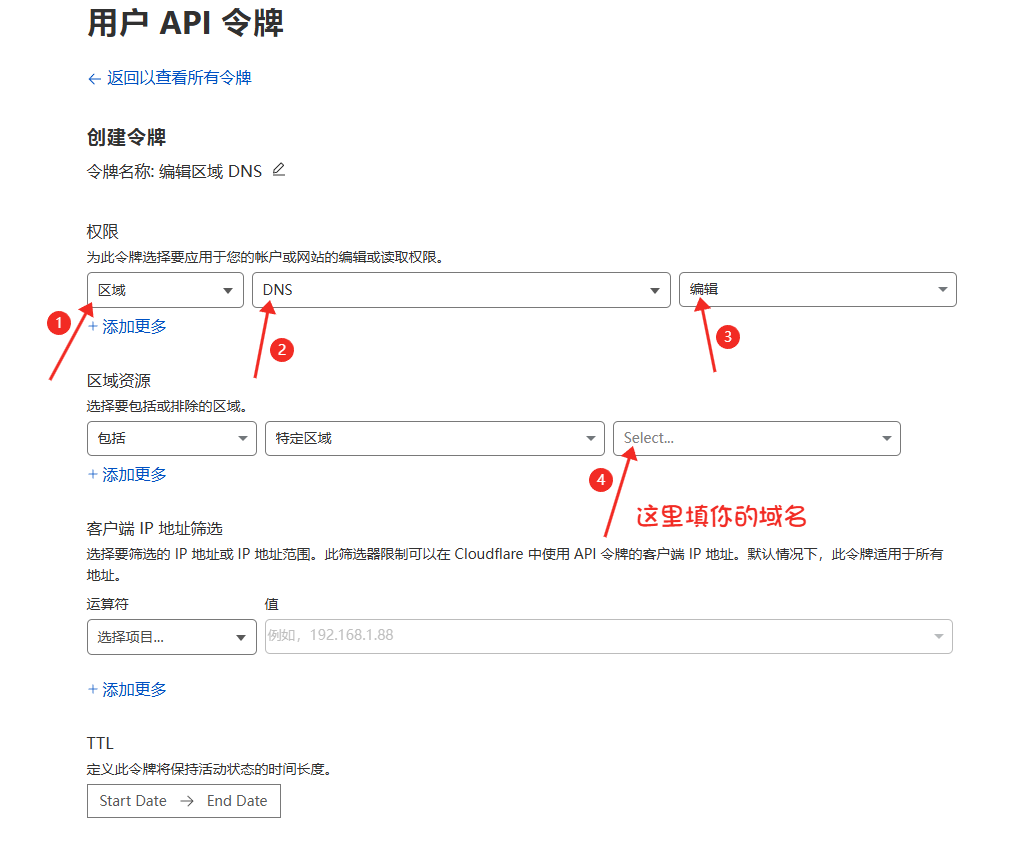Click the IP address value input field

600,637
